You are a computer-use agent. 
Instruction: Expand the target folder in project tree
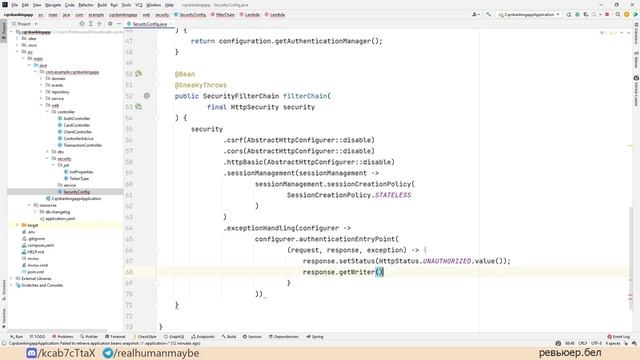pos(17,225)
